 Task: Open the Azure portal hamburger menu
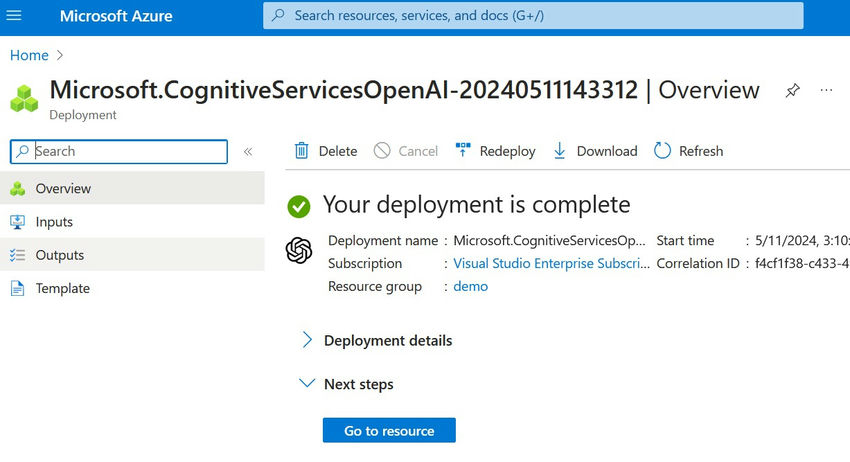14,16
